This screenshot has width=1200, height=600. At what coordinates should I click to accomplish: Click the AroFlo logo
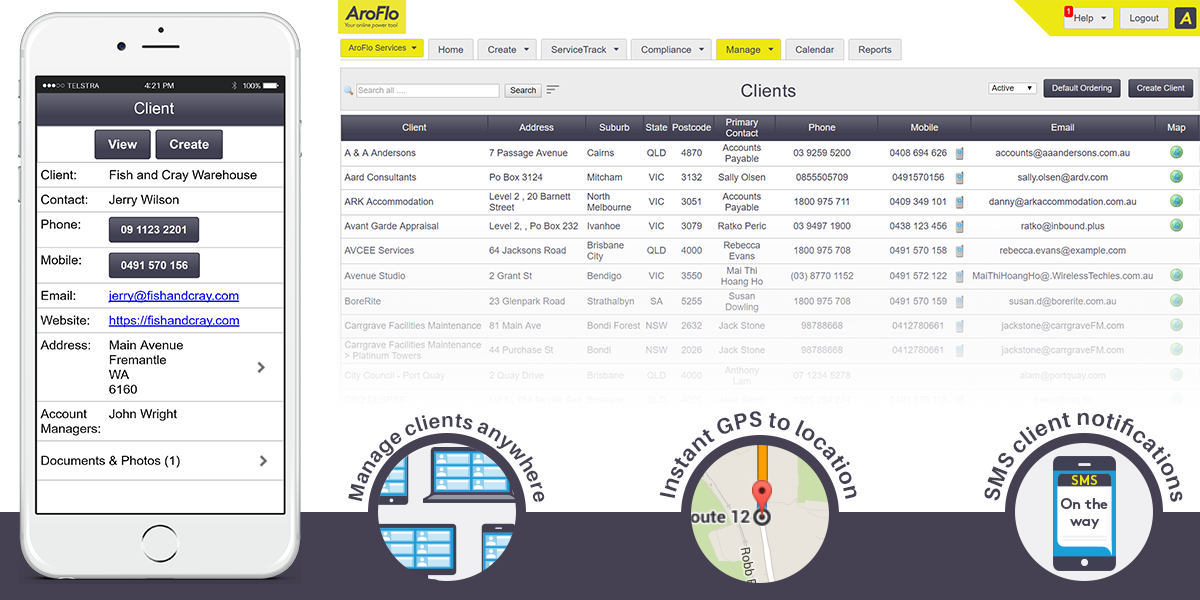pyautogui.click(x=373, y=15)
